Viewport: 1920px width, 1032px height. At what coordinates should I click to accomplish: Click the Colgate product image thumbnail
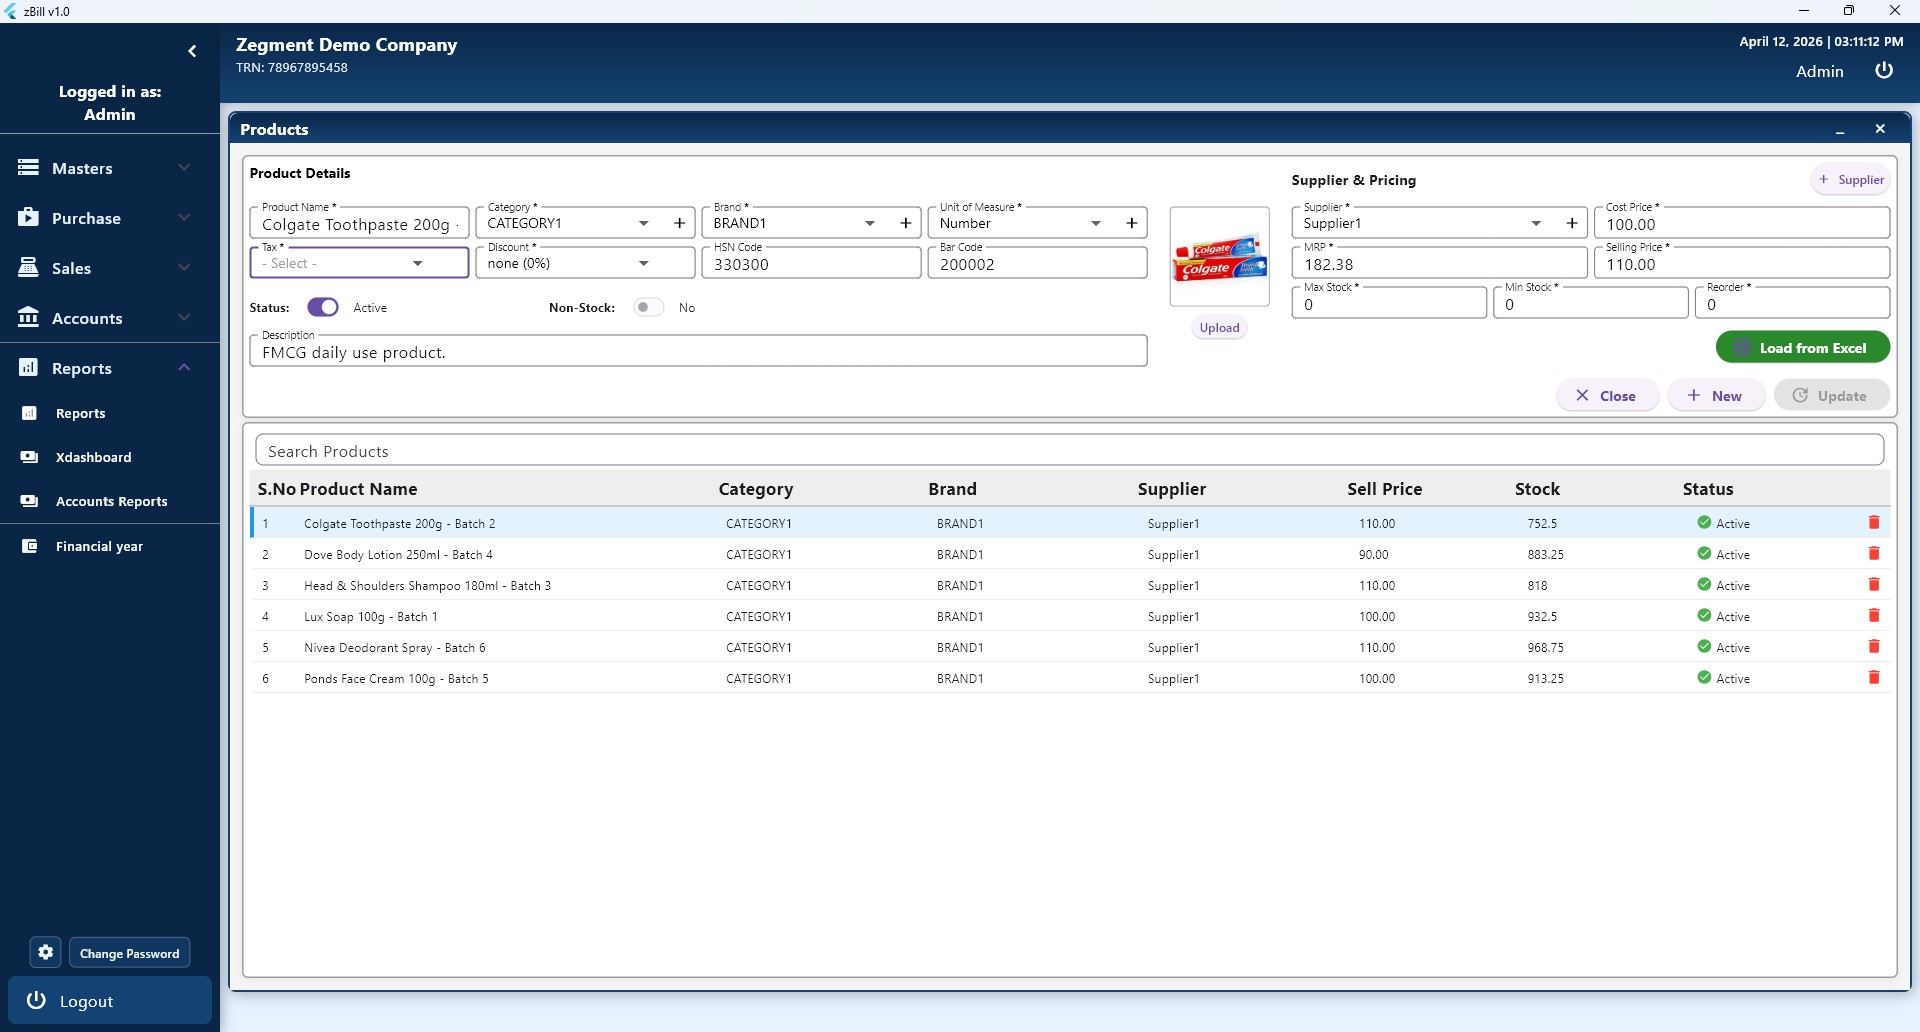click(x=1219, y=258)
